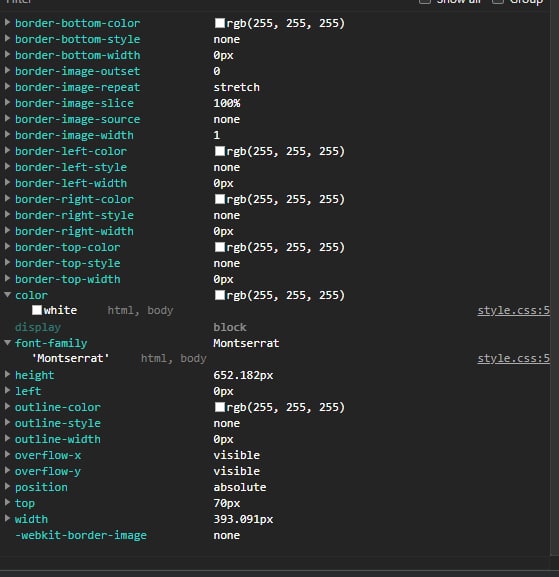Expand the border-image-repeat property

(x=7, y=86)
